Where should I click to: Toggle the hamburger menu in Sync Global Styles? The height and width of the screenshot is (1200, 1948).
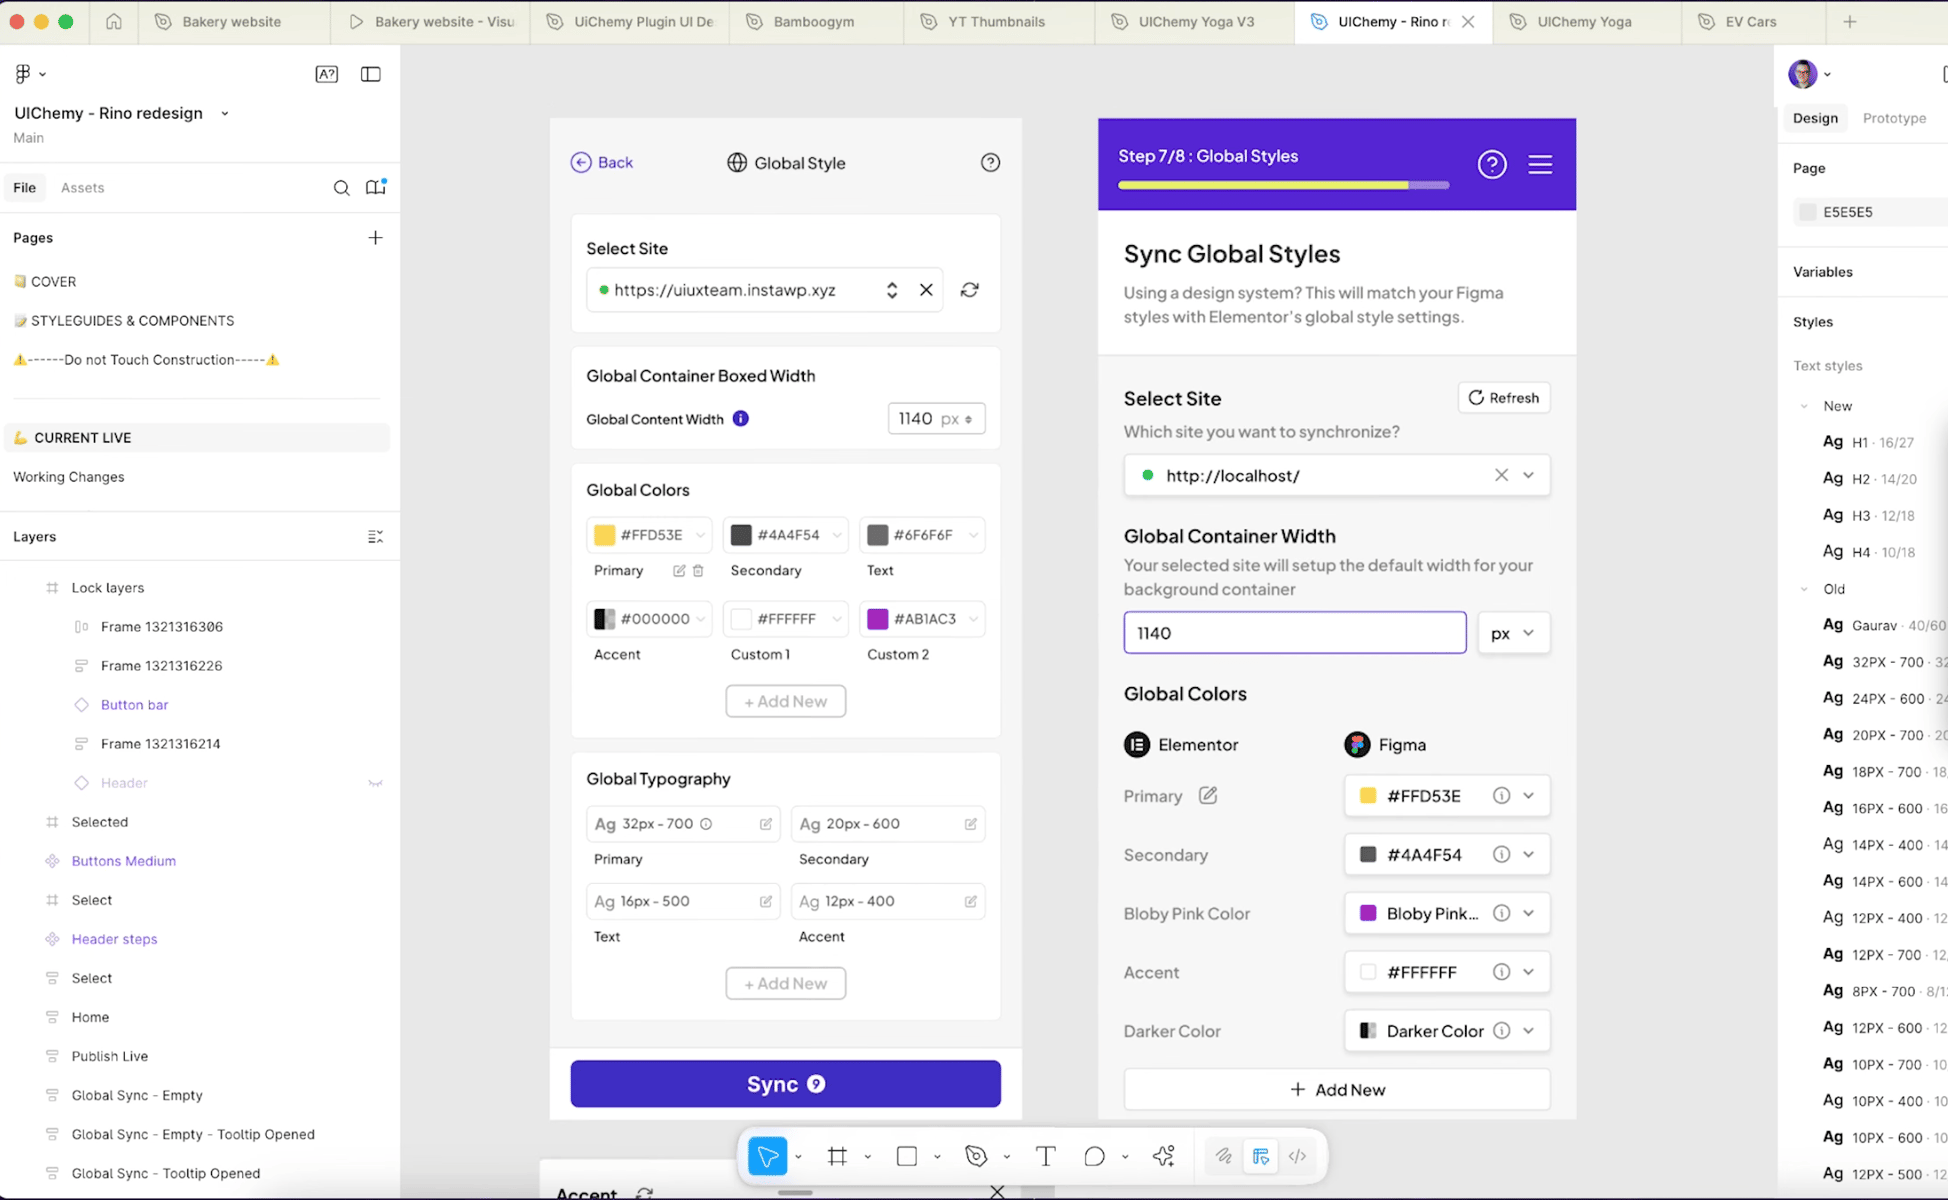(x=1540, y=164)
